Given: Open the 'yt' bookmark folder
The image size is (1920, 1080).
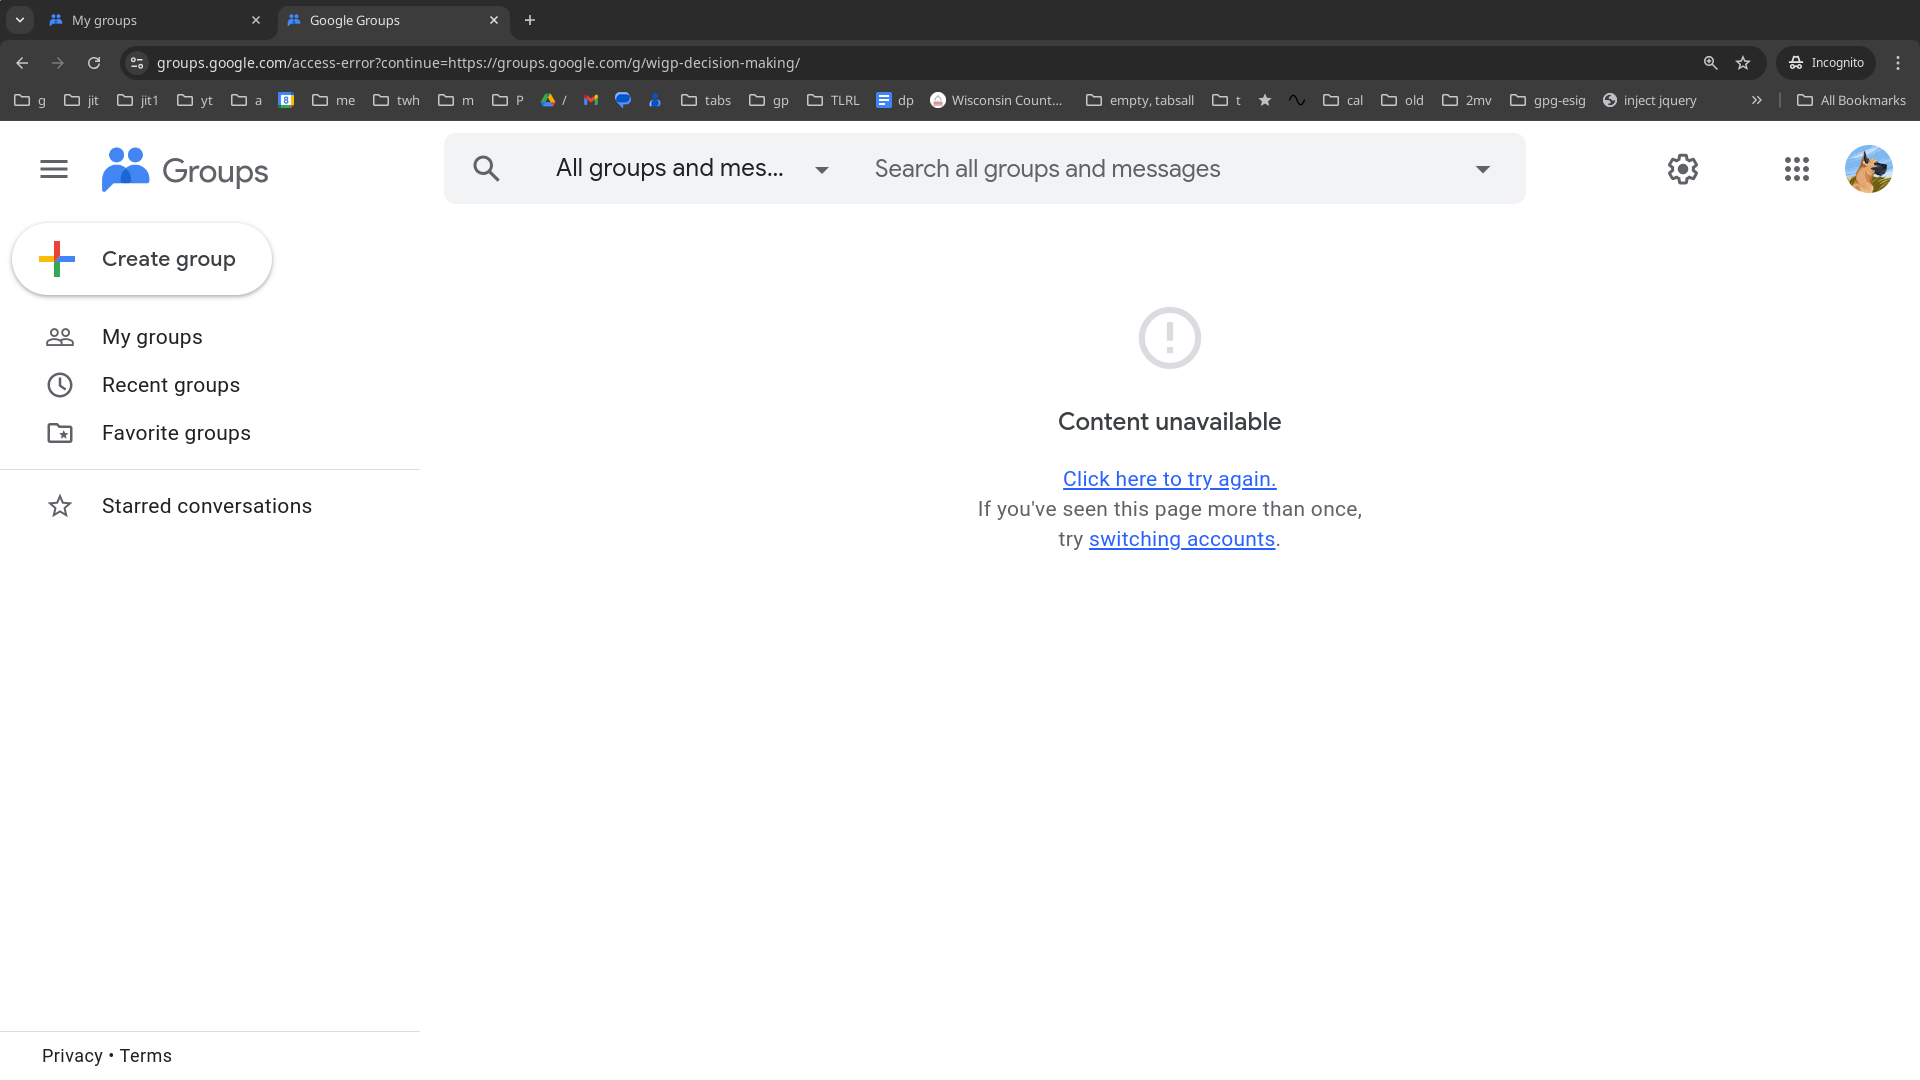Looking at the screenshot, I should coord(195,100).
